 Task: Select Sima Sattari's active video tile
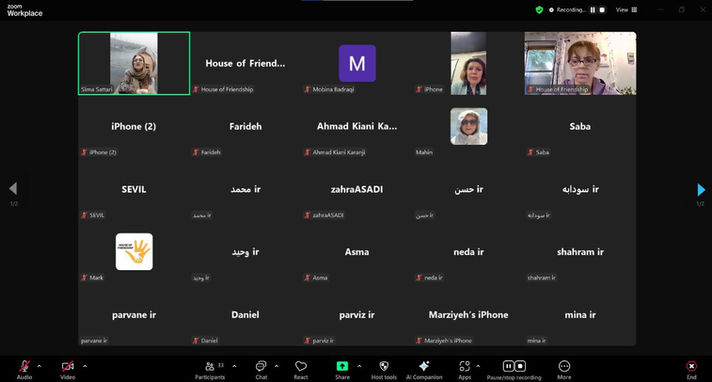[134, 63]
